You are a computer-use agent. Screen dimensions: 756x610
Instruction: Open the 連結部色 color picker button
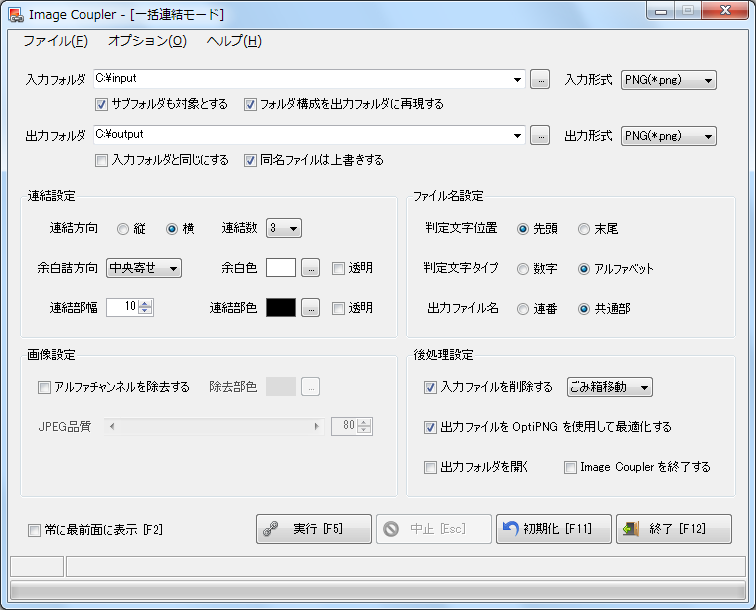(x=311, y=308)
